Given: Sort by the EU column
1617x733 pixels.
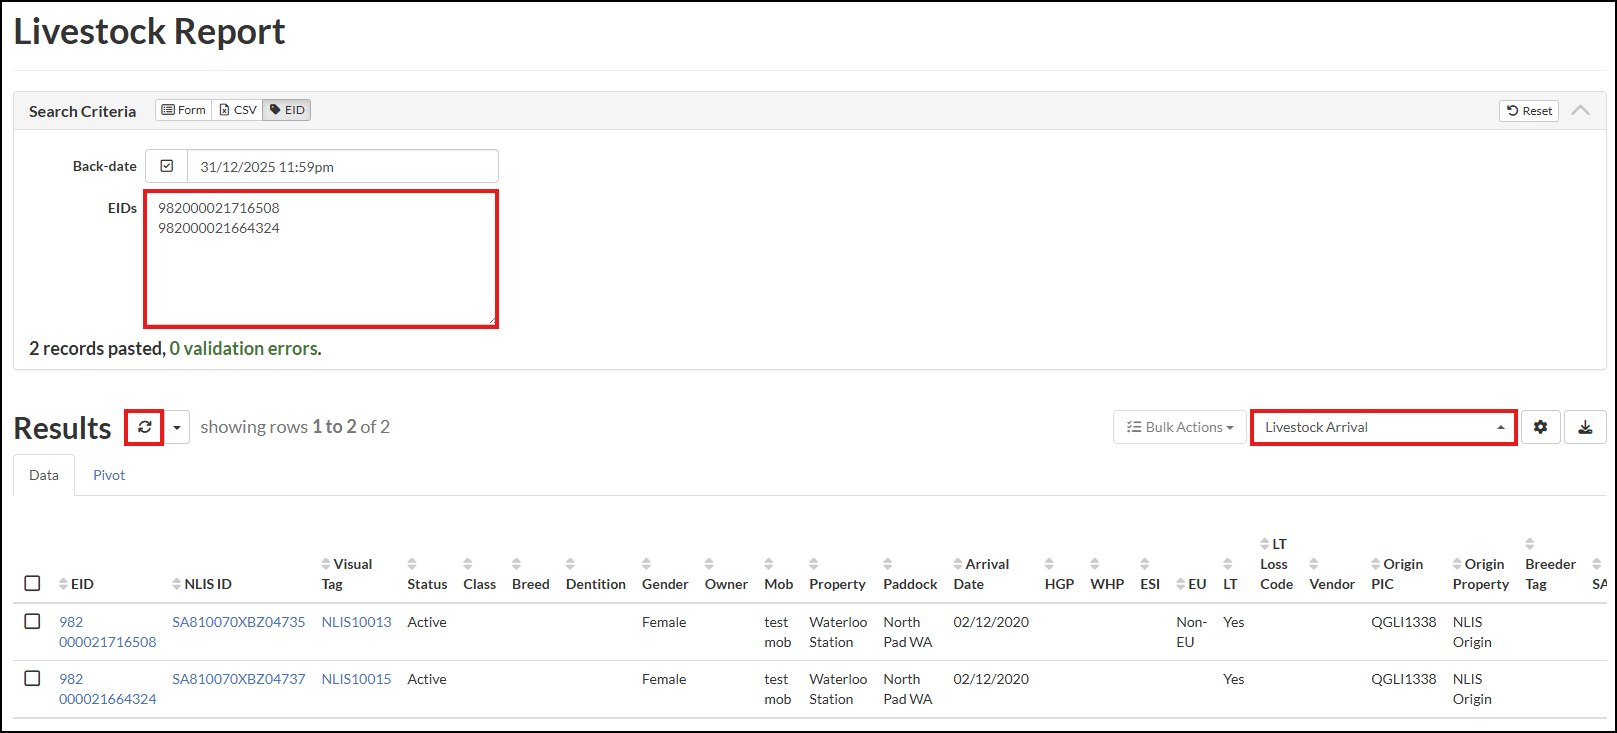Looking at the screenshot, I should (x=1191, y=584).
